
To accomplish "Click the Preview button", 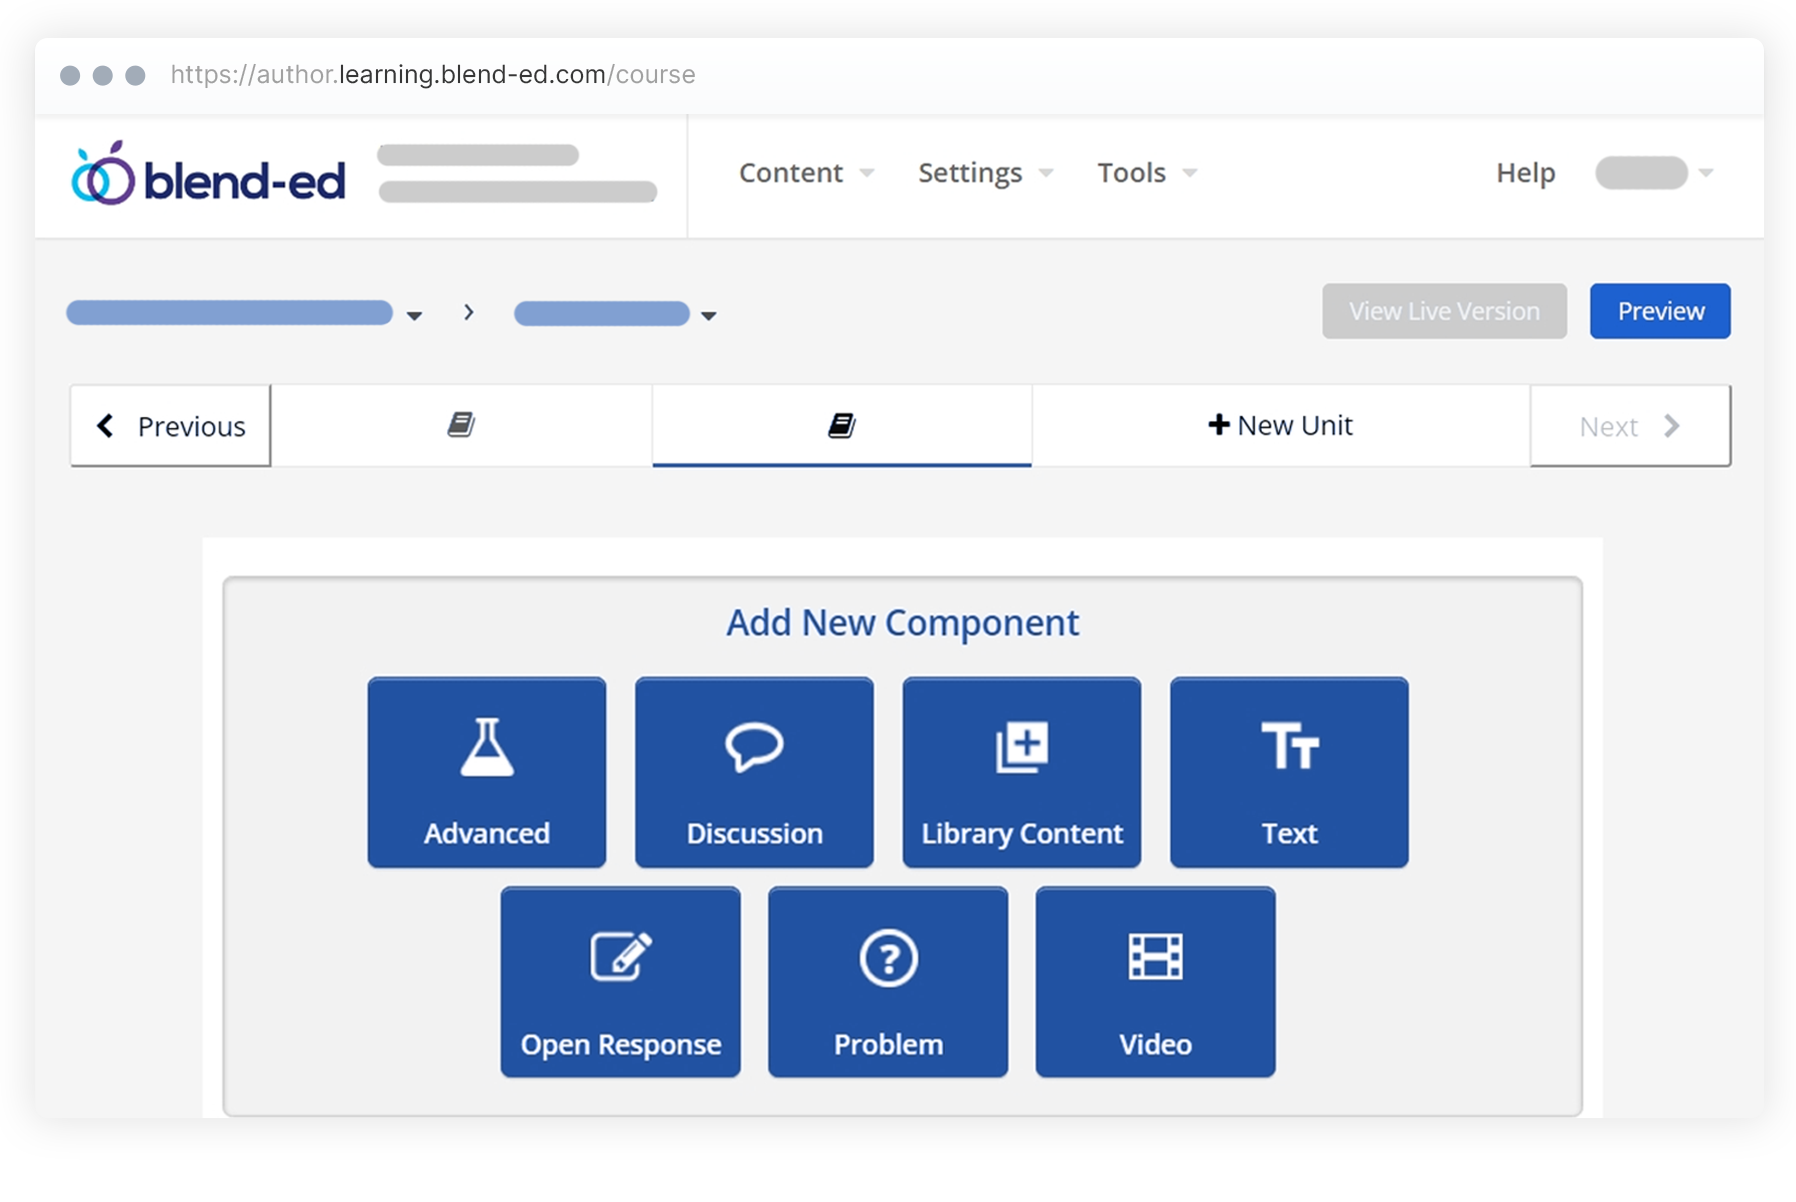I will point(1660,311).
